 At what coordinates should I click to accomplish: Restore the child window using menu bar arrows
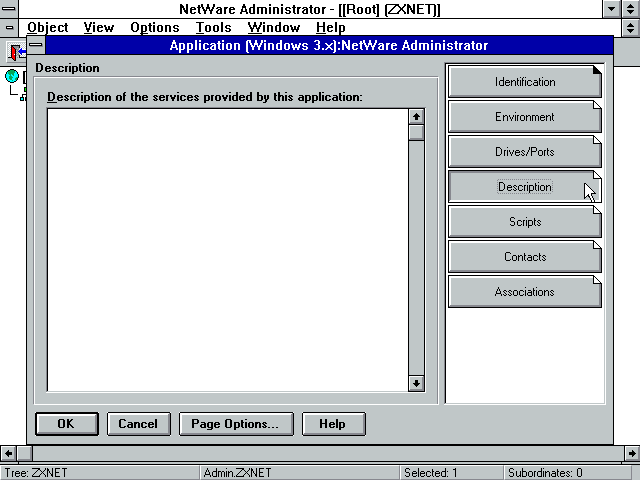pyautogui.click(x=631, y=27)
